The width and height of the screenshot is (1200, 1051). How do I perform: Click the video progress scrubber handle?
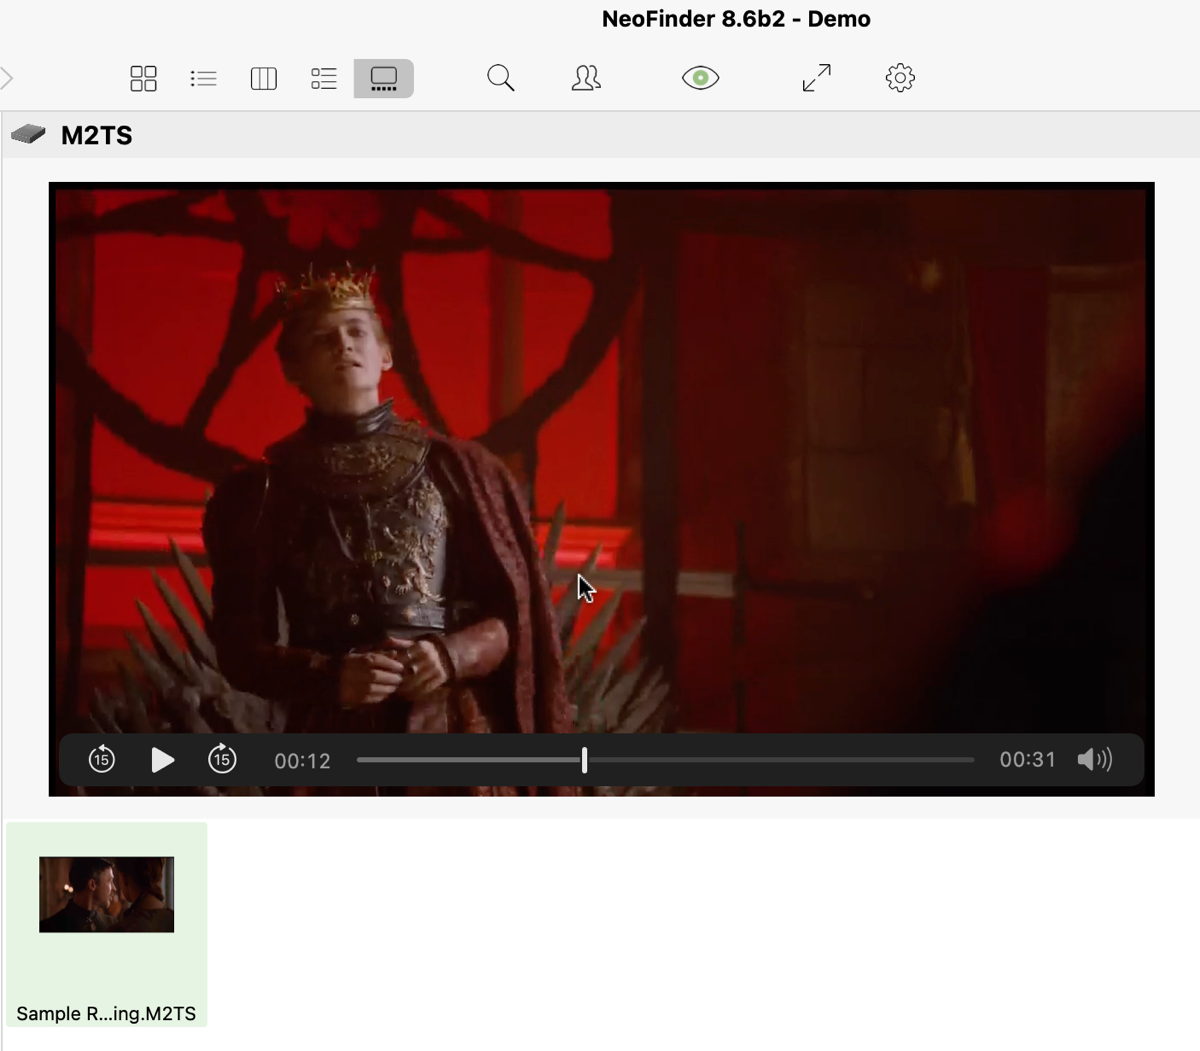[x=584, y=760]
